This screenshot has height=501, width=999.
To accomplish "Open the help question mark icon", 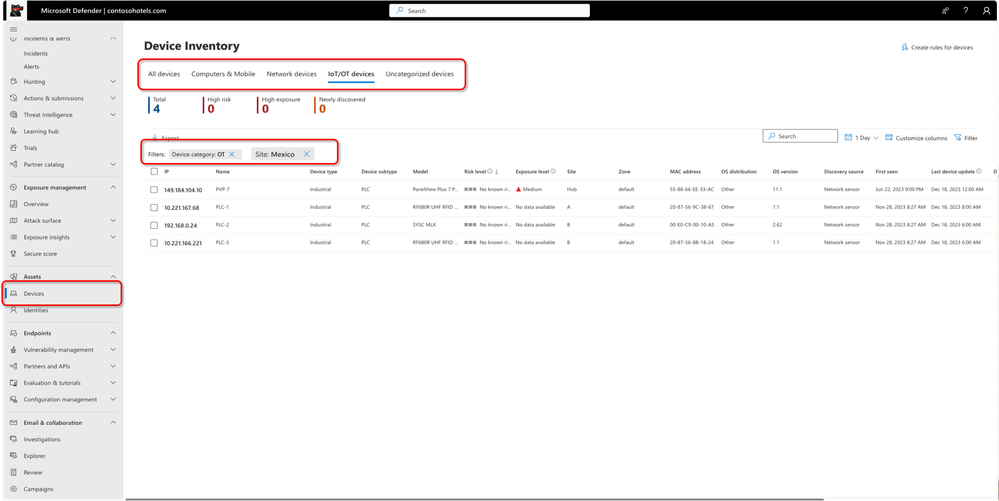I will pos(966,11).
